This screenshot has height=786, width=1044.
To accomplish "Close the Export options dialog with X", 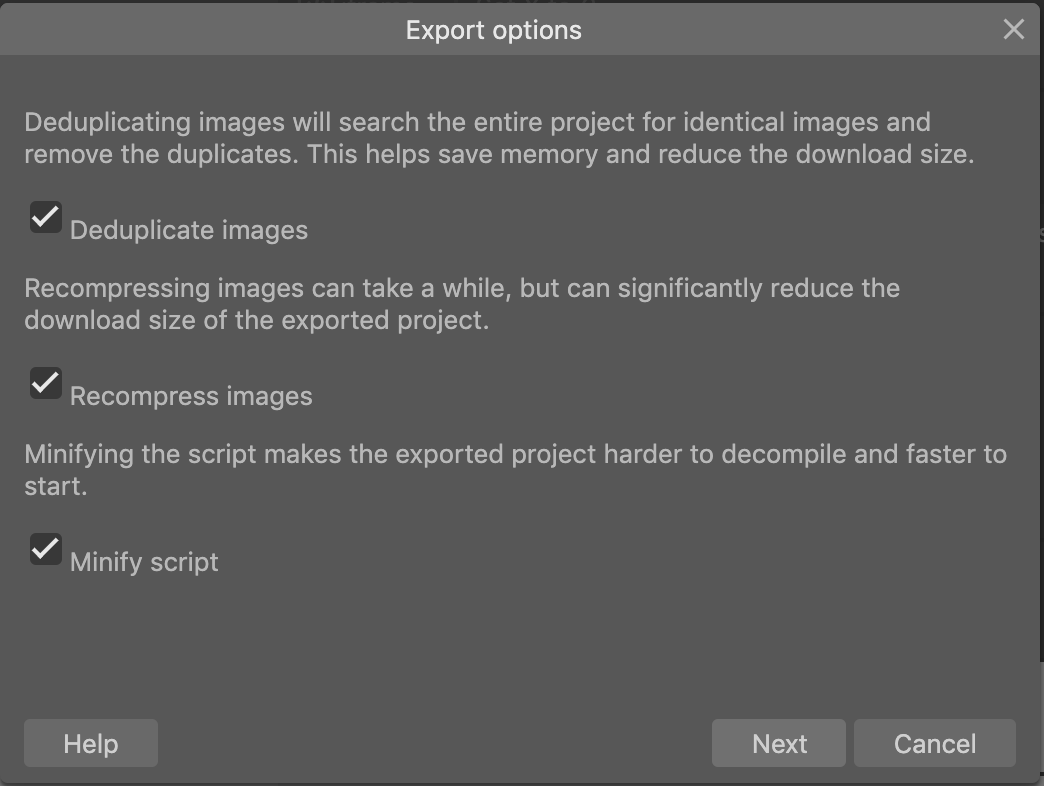I will pos(1013,30).
